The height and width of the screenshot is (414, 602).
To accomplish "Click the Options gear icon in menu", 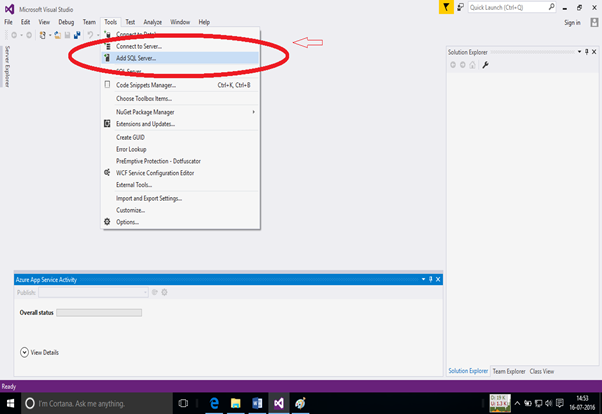I will [107, 222].
